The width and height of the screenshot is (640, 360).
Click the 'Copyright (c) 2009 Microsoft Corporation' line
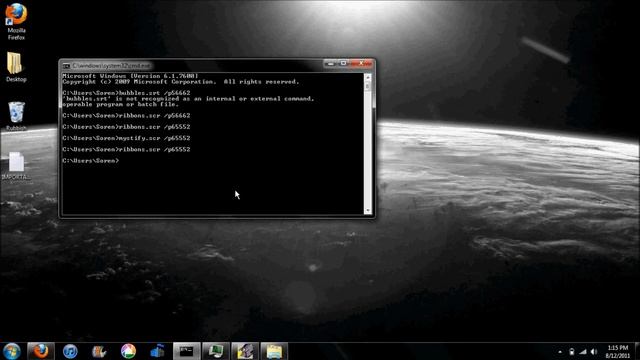pyautogui.click(x=180, y=82)
